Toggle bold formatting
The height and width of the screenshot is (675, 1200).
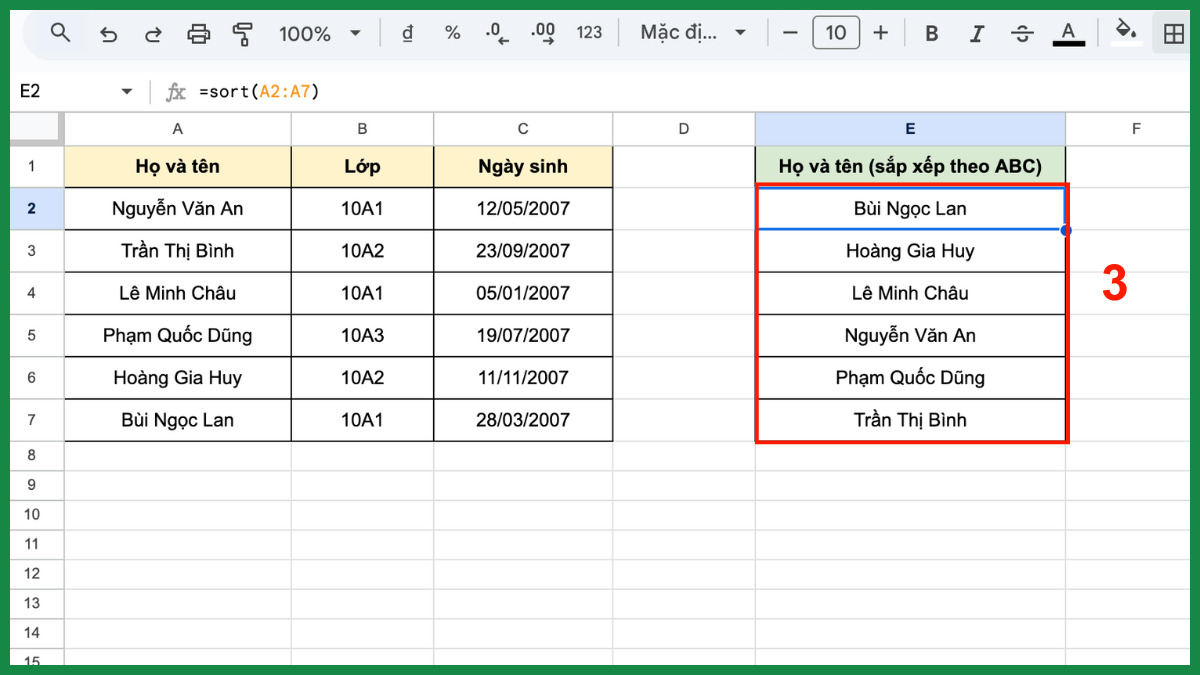pyautogui.click(x=931, y=34)
